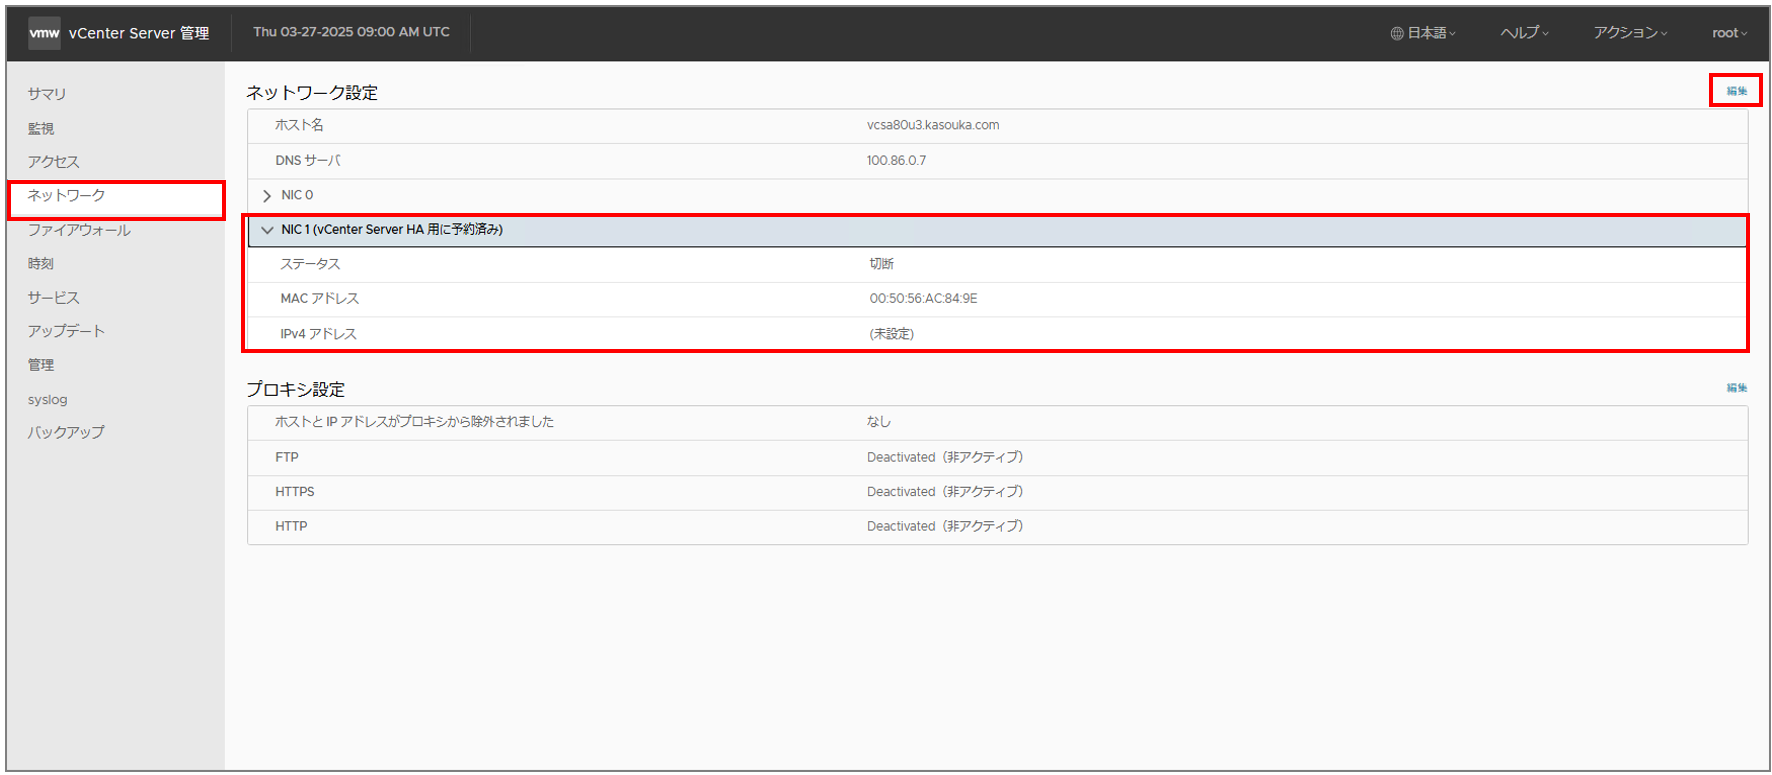Click the FTP proxy row label
The image size is (1772, 775).
tap(287, 457)
